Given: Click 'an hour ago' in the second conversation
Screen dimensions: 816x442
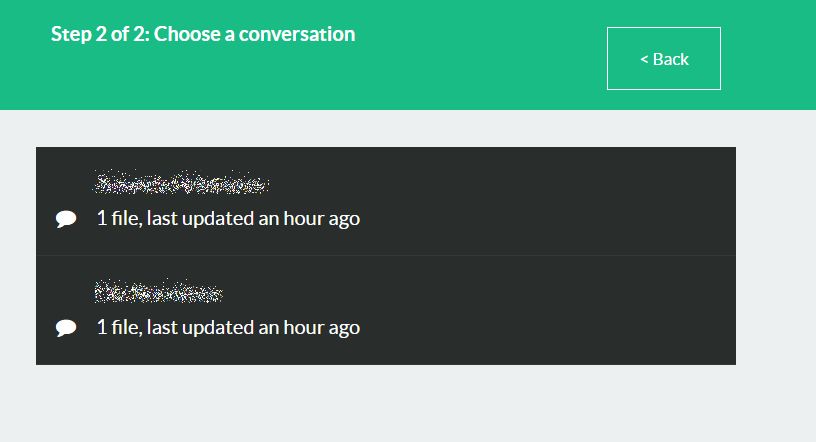Looking at the screenshot, I should tap(309, 327).
